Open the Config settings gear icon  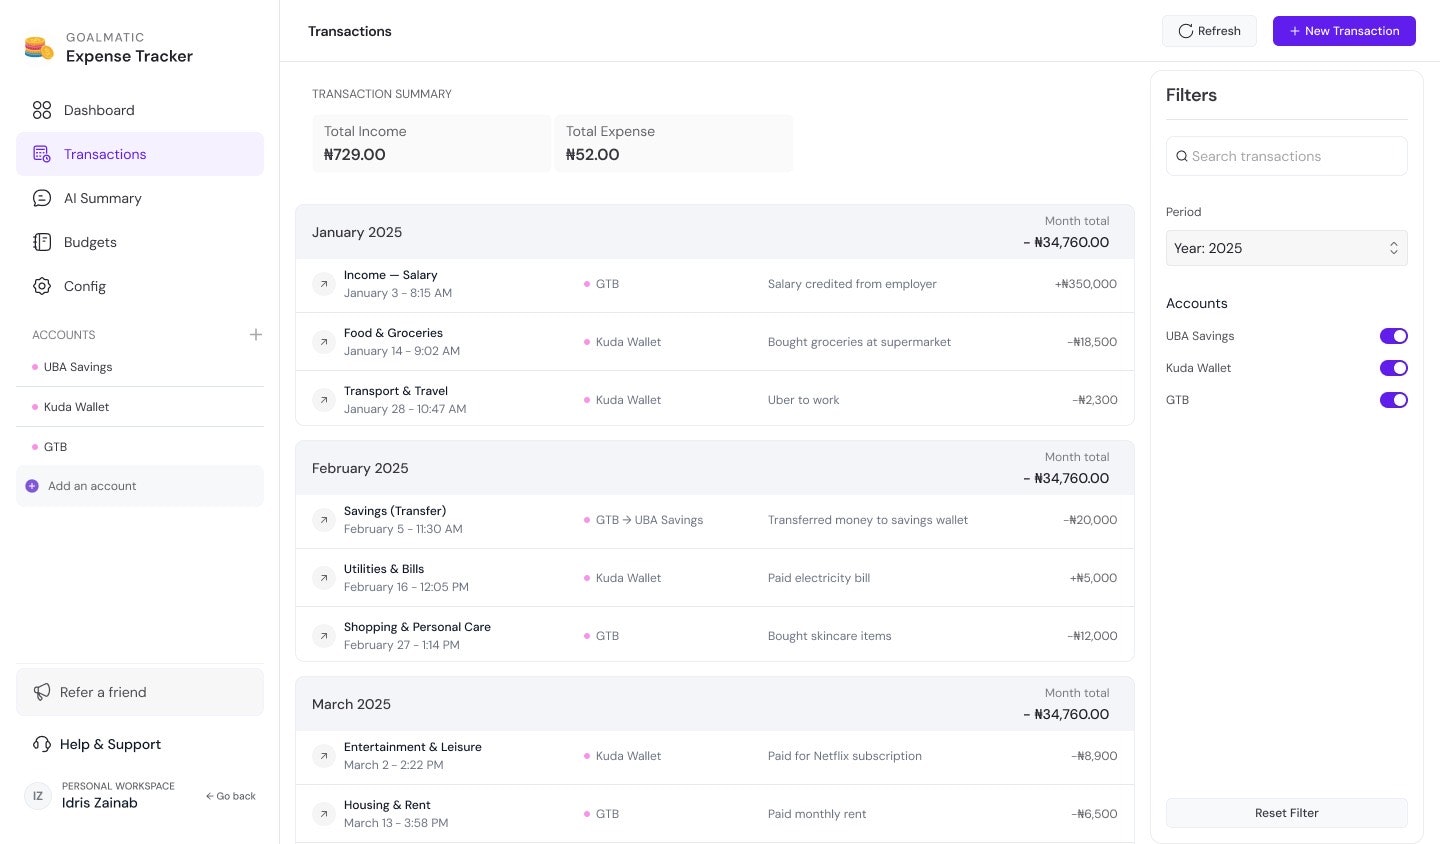(41, 286)
